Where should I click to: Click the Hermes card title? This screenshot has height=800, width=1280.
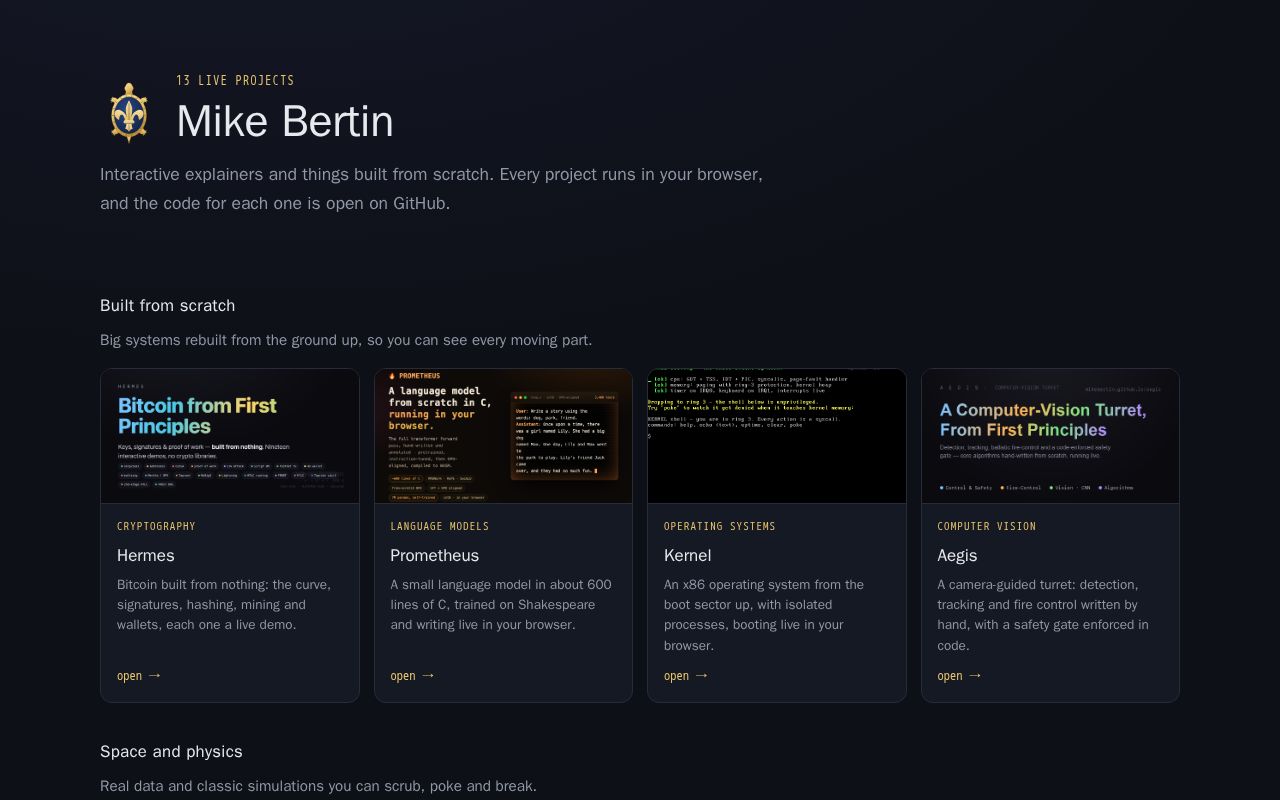(x=146, y=555)
